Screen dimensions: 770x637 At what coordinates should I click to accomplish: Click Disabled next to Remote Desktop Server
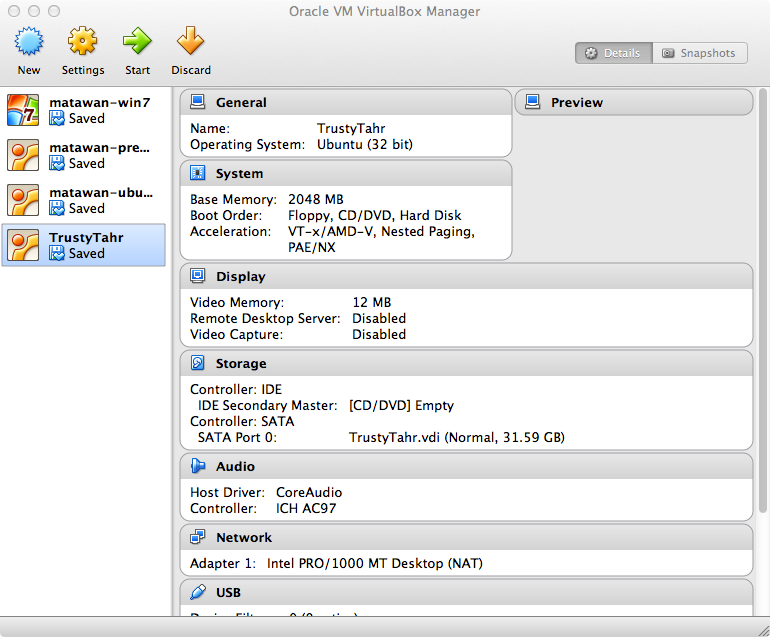379,318
